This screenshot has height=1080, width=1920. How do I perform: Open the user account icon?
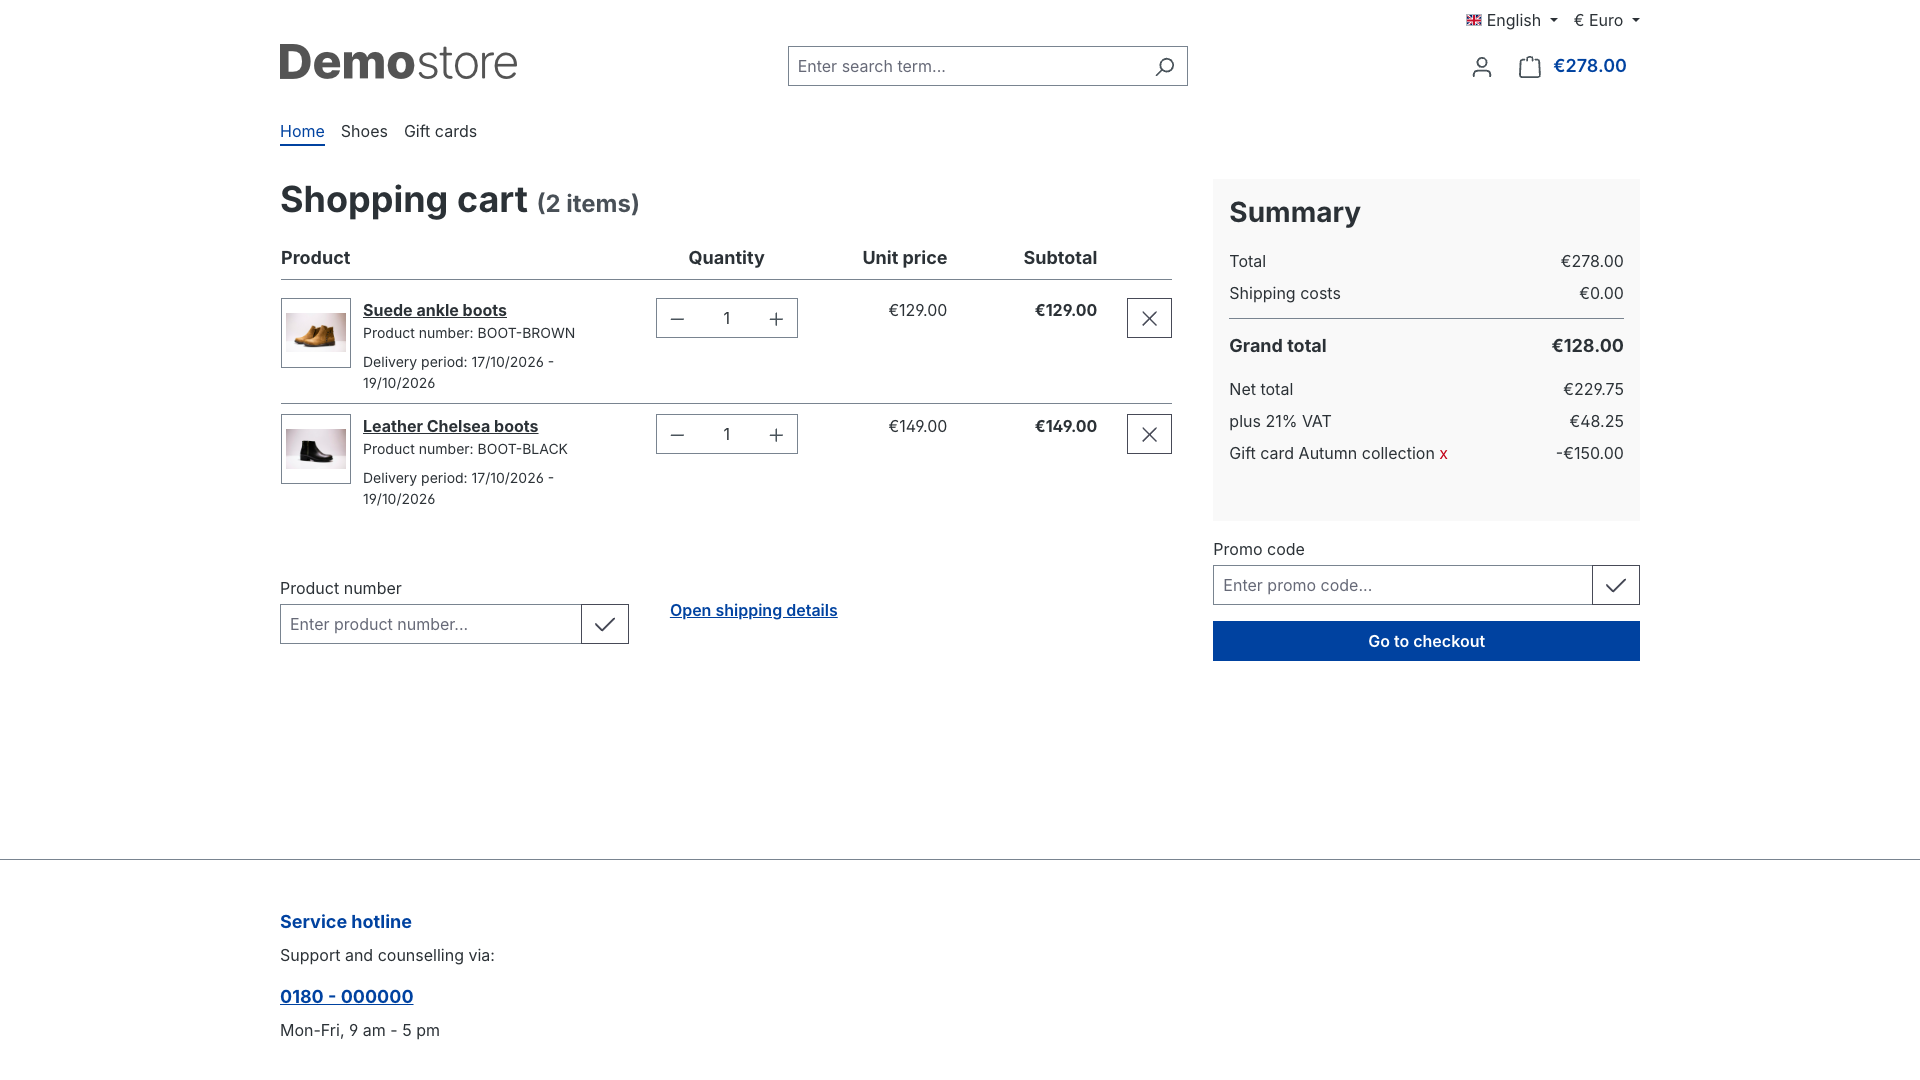(1482, 66)
